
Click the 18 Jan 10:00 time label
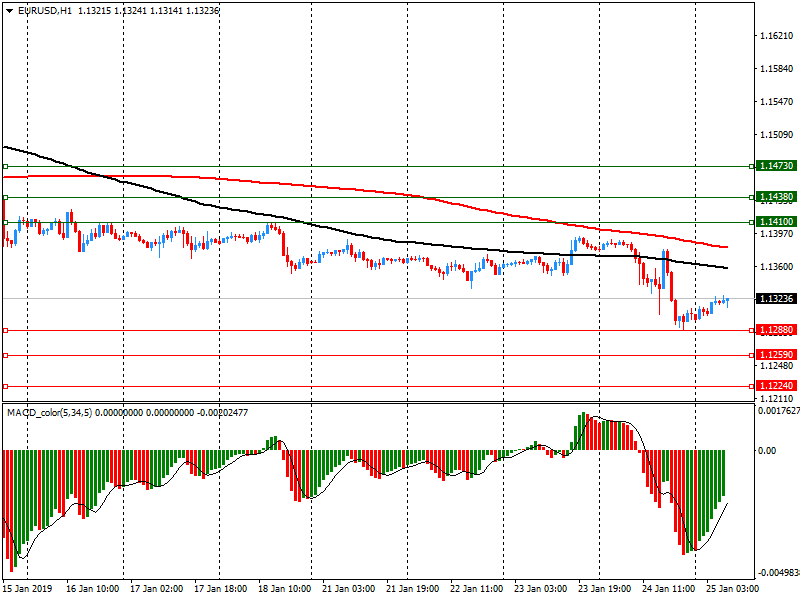click(x=285, y=588)
